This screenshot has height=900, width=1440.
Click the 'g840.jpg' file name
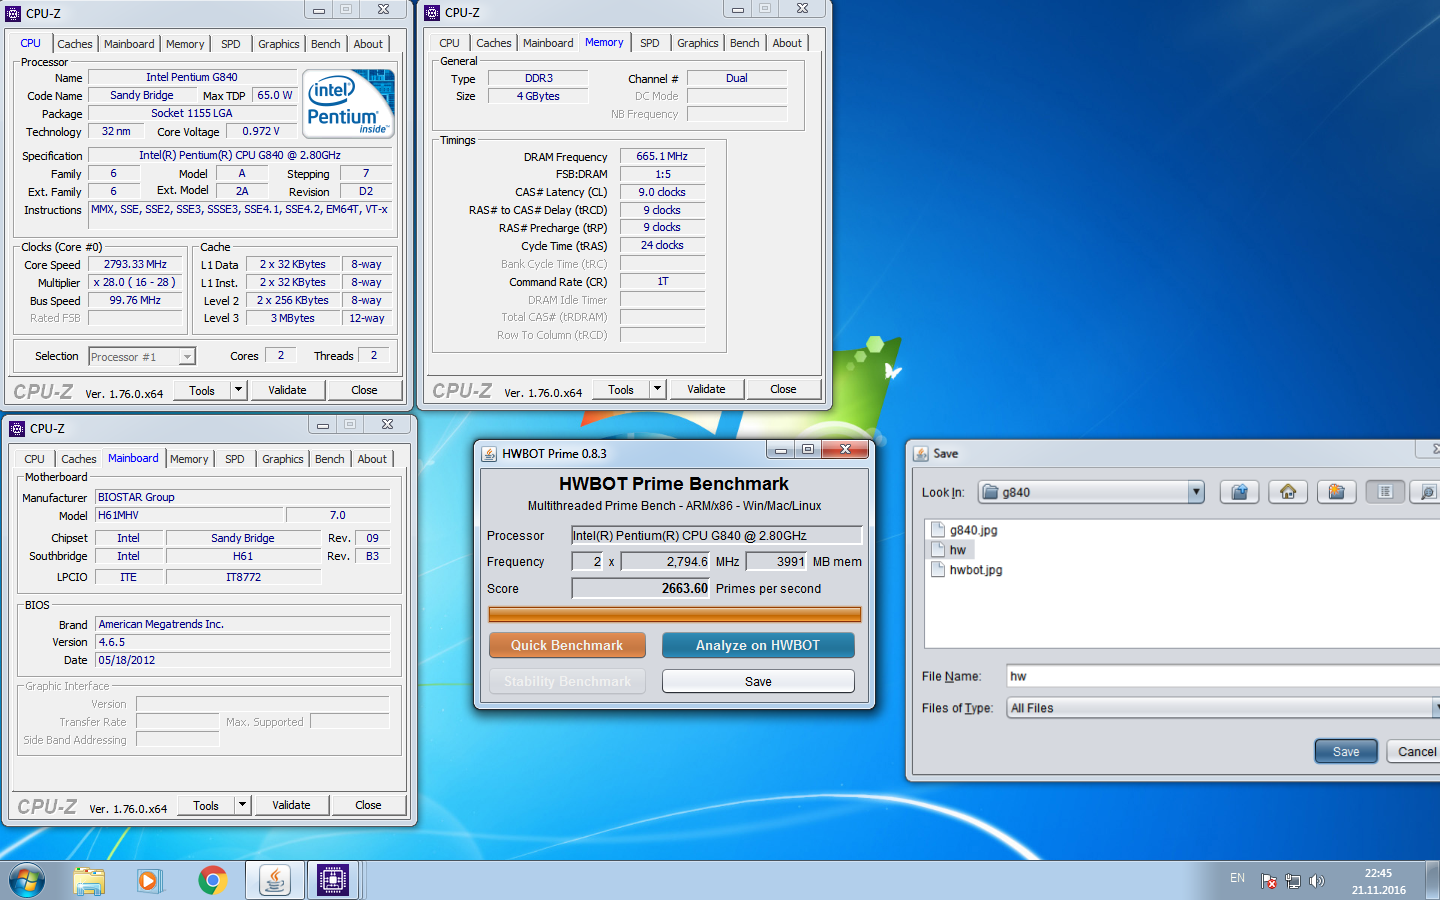pyautogui.click(x=973, y=530)
